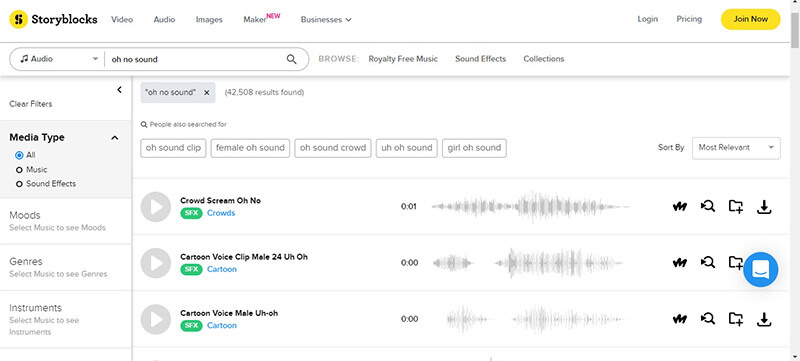800x361 pixels.
Task: Open the Cartoon Voice Male Uh-oh title
Action: (229, 313)
